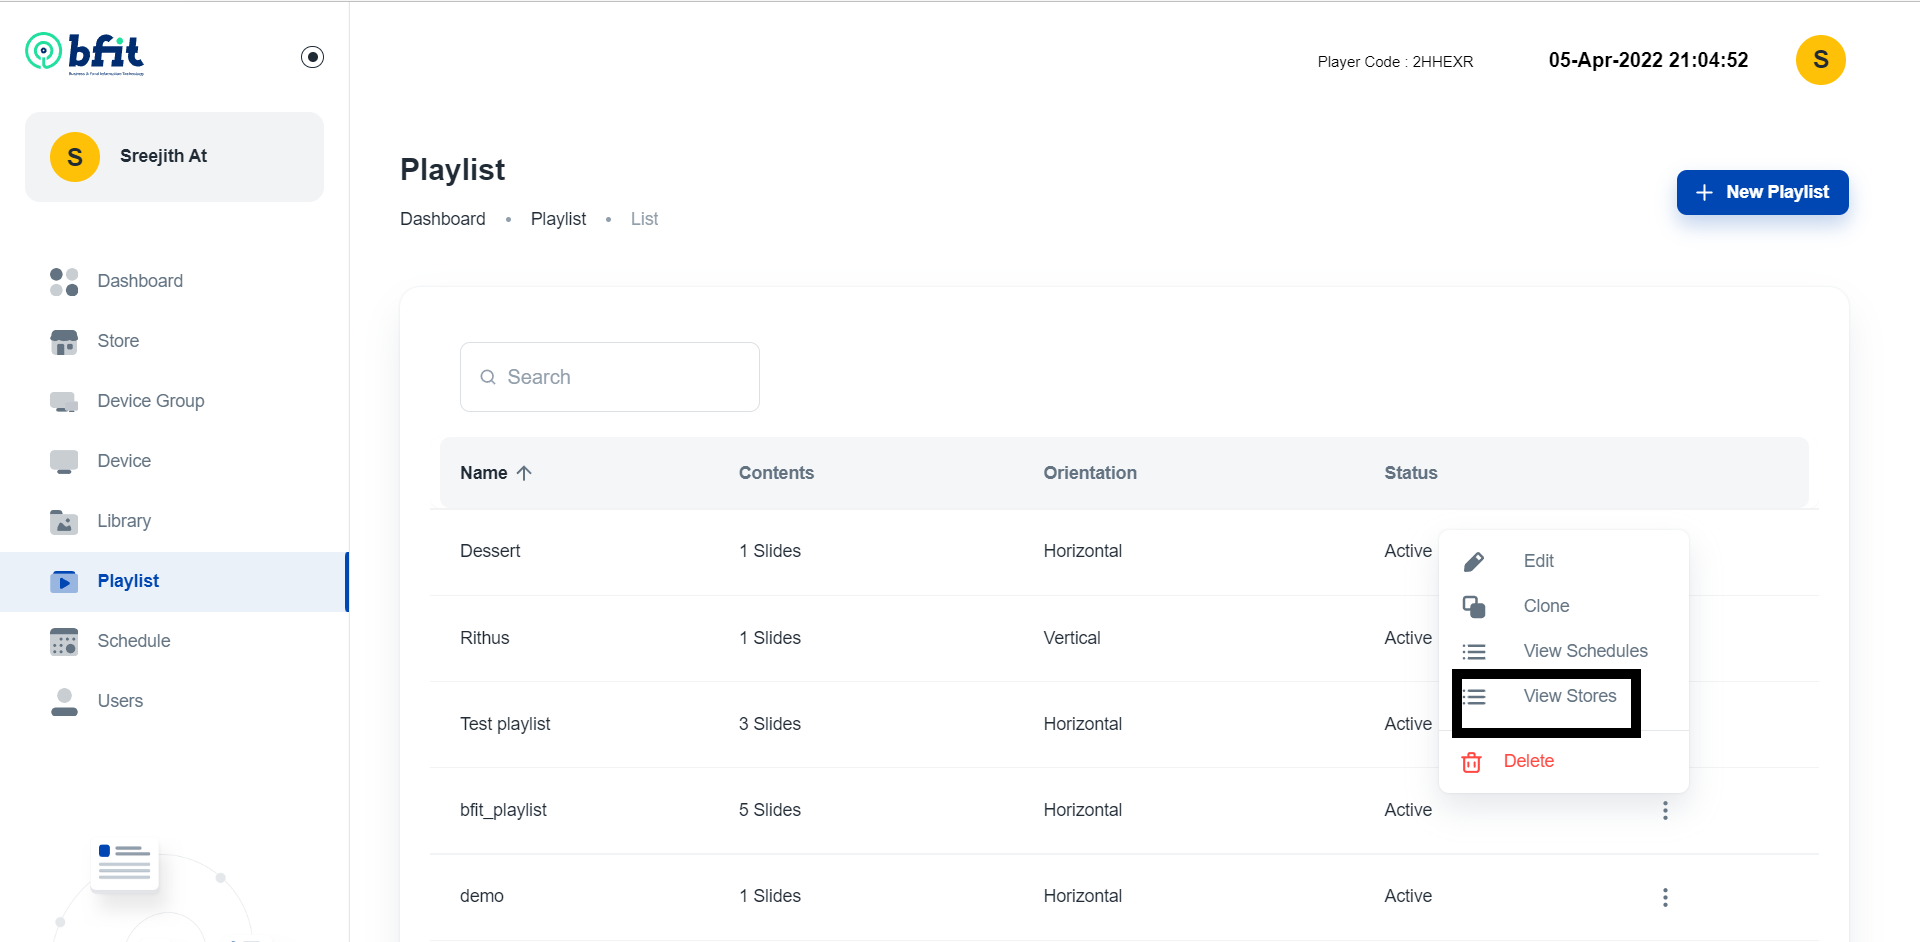
Task: Focus the Search input field
Action: (x=610, y=377)
